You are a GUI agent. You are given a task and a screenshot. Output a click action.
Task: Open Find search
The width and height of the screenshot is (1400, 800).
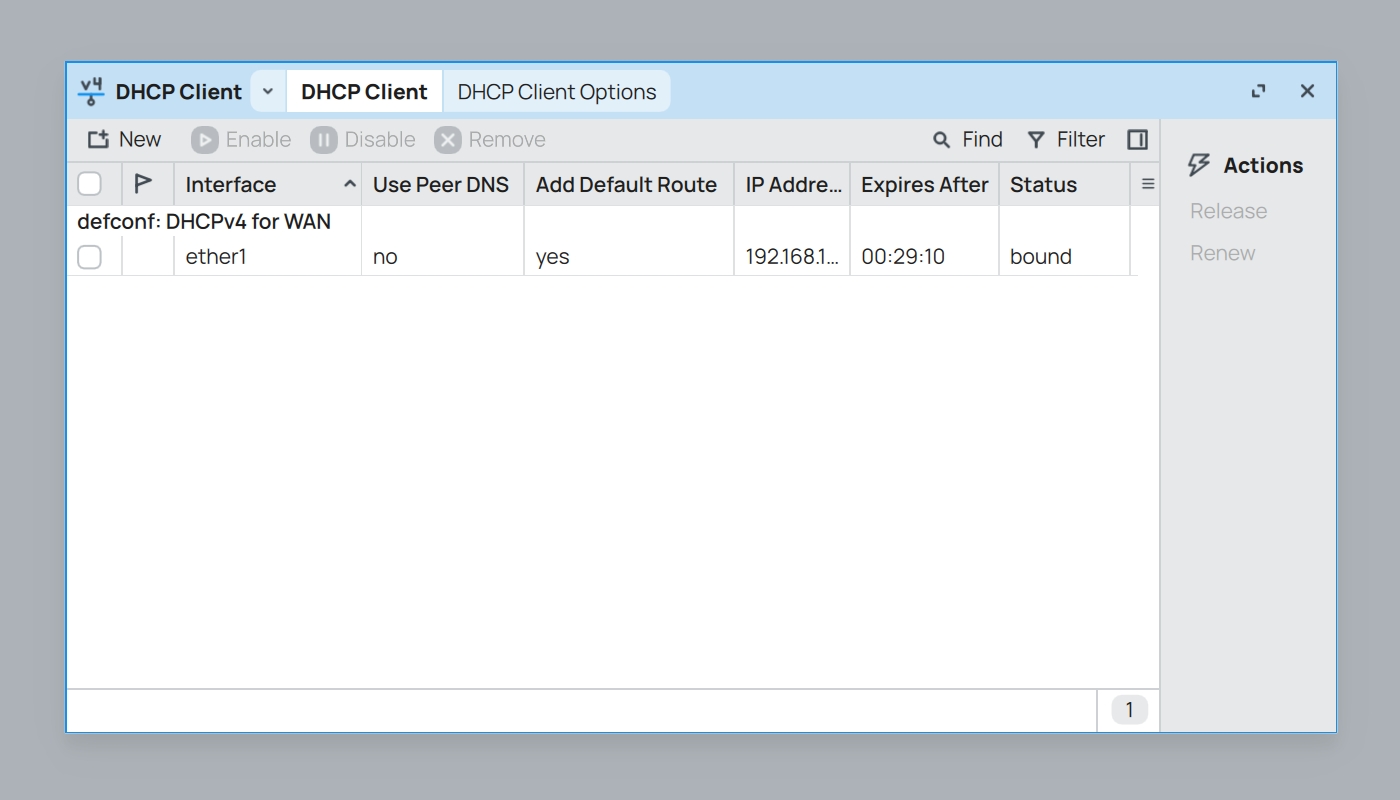point(968,140)
